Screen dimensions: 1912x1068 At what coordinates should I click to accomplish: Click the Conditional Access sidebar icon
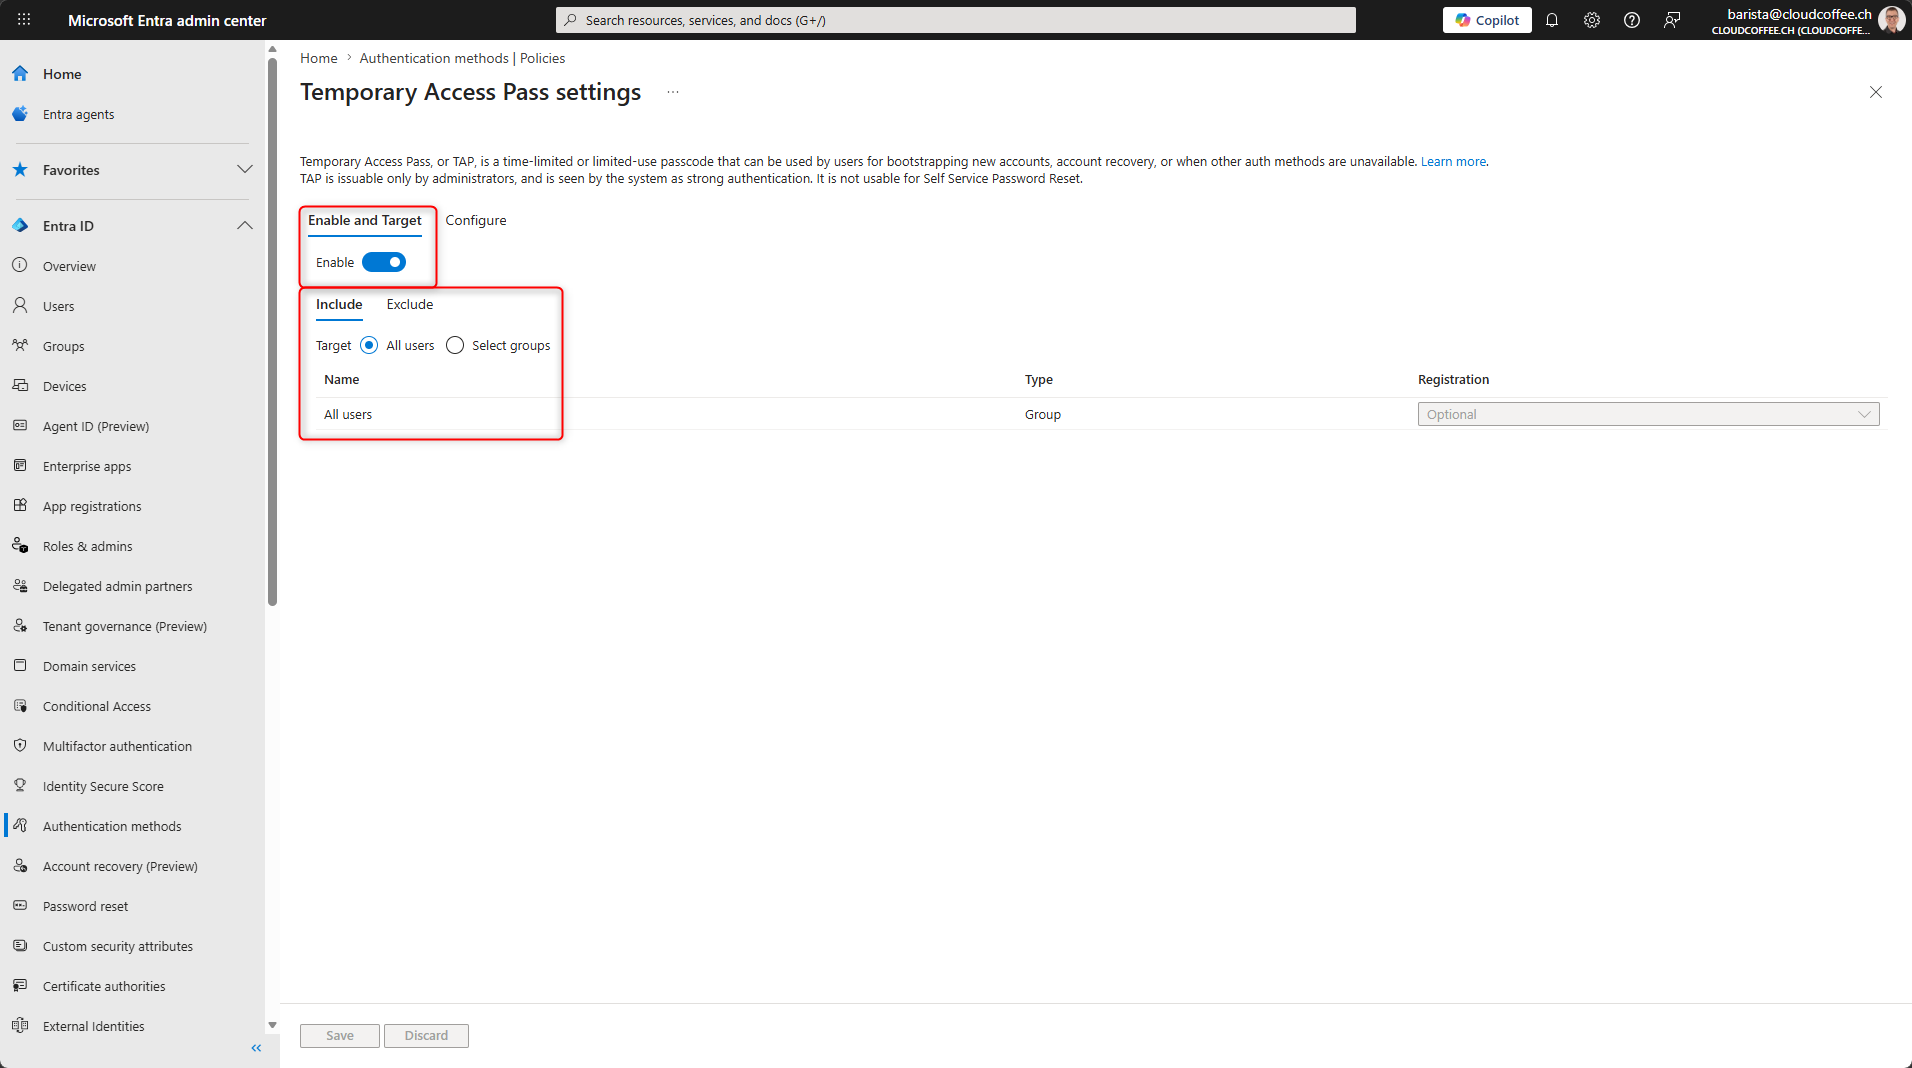point(20,706)
